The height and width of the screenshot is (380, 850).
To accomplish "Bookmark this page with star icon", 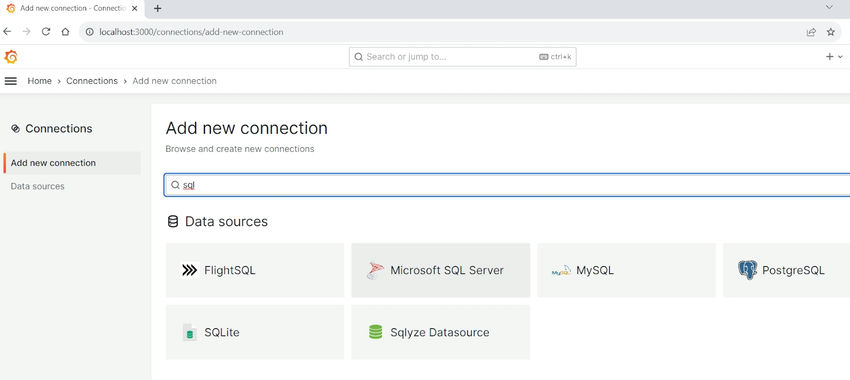I will pyautogui.click(x=830, y=32).
